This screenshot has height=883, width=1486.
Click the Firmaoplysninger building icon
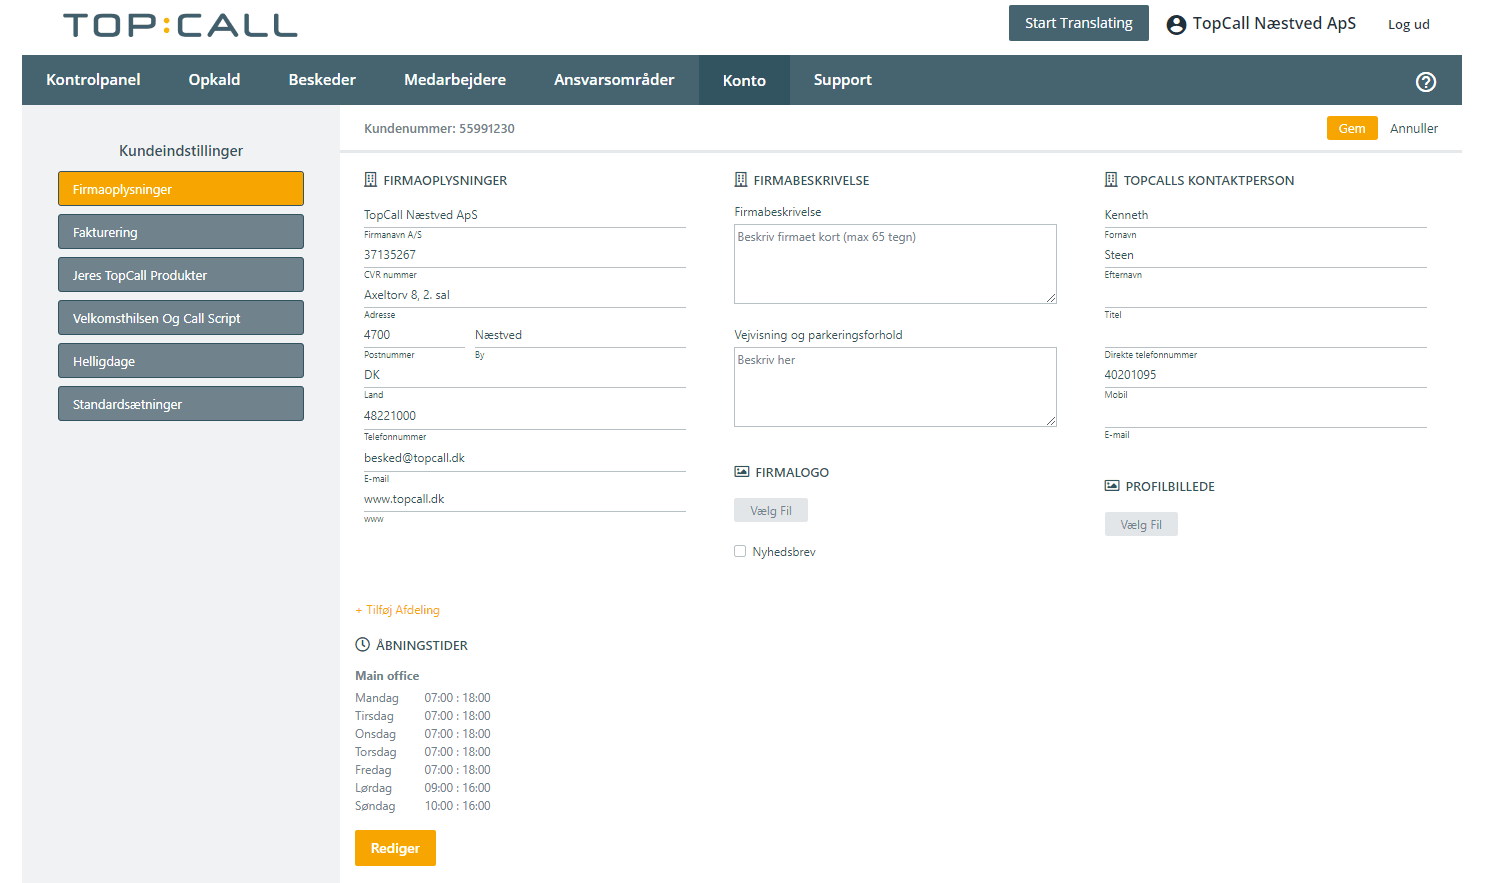click(x=370, y=180)
